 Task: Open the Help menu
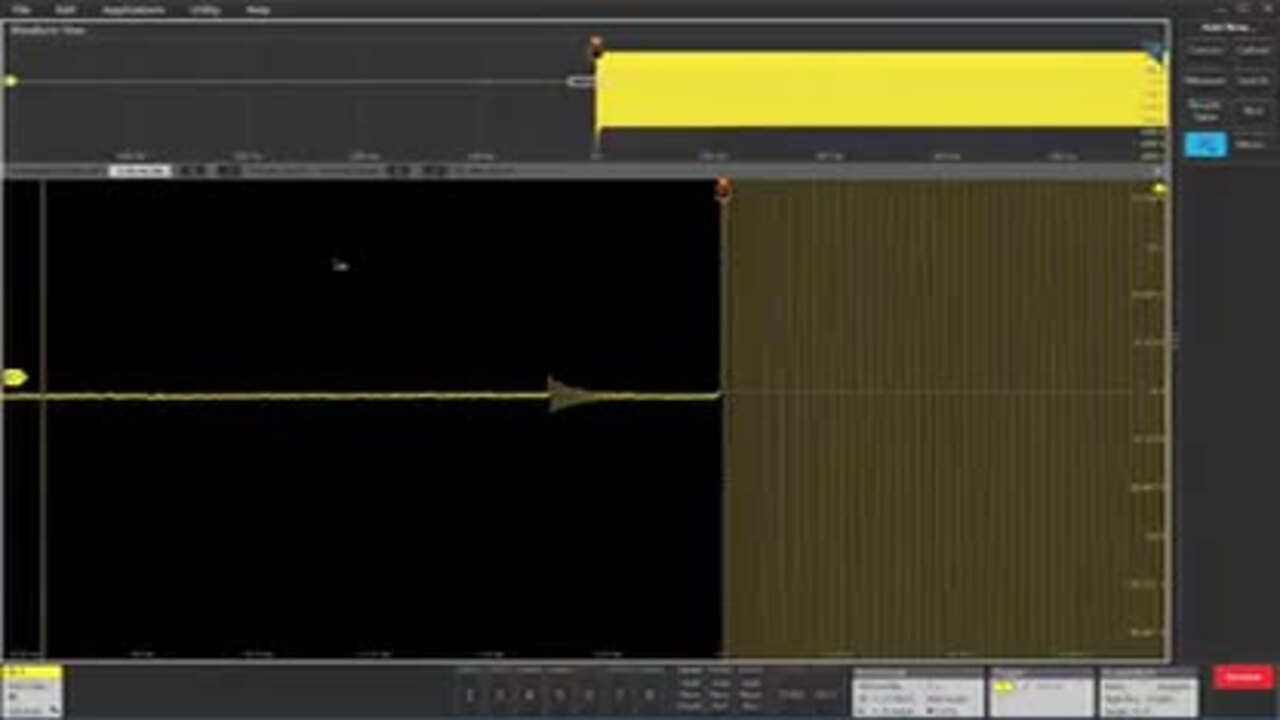click(x=258, y=9)
